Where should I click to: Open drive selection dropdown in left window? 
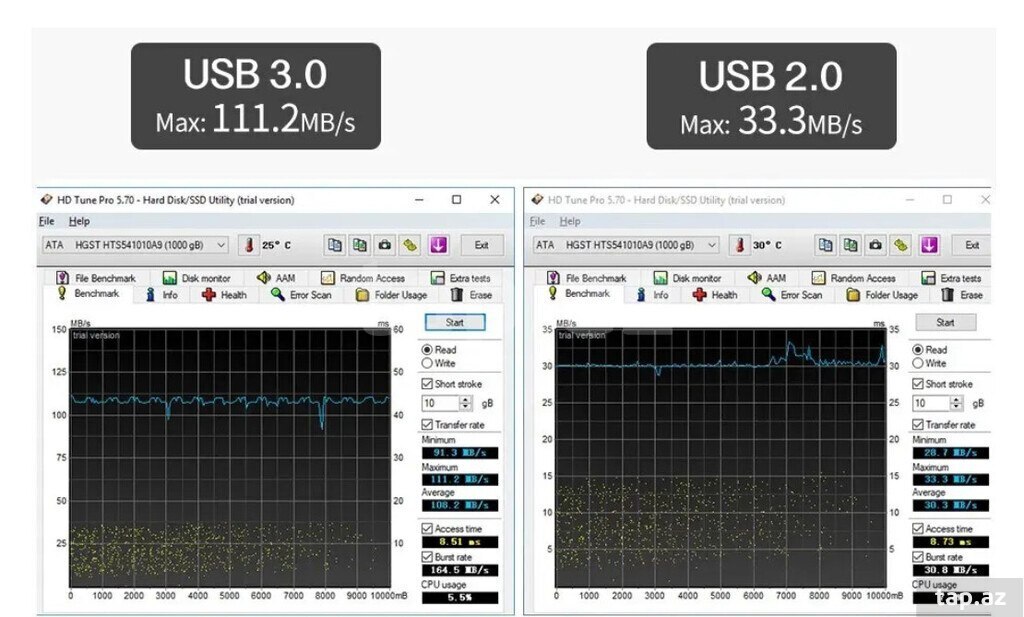tap(135, 245)
